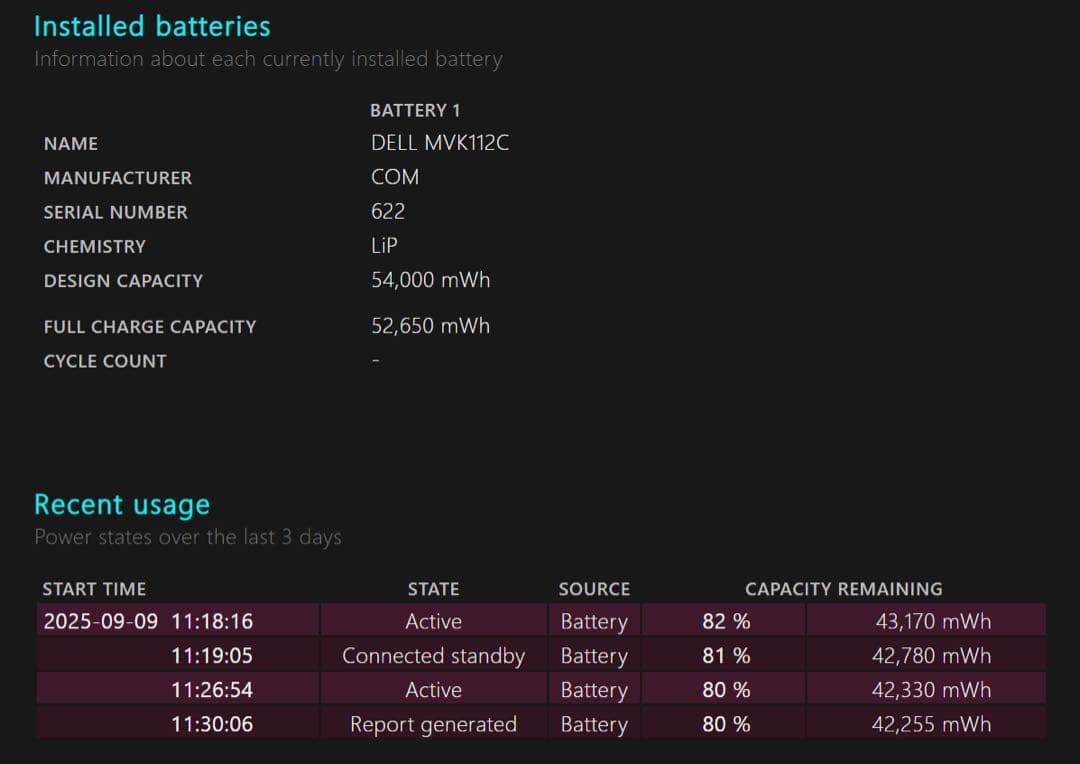Click the SOURCE column header
The image size is (1080, 765).
click(594, 589)
